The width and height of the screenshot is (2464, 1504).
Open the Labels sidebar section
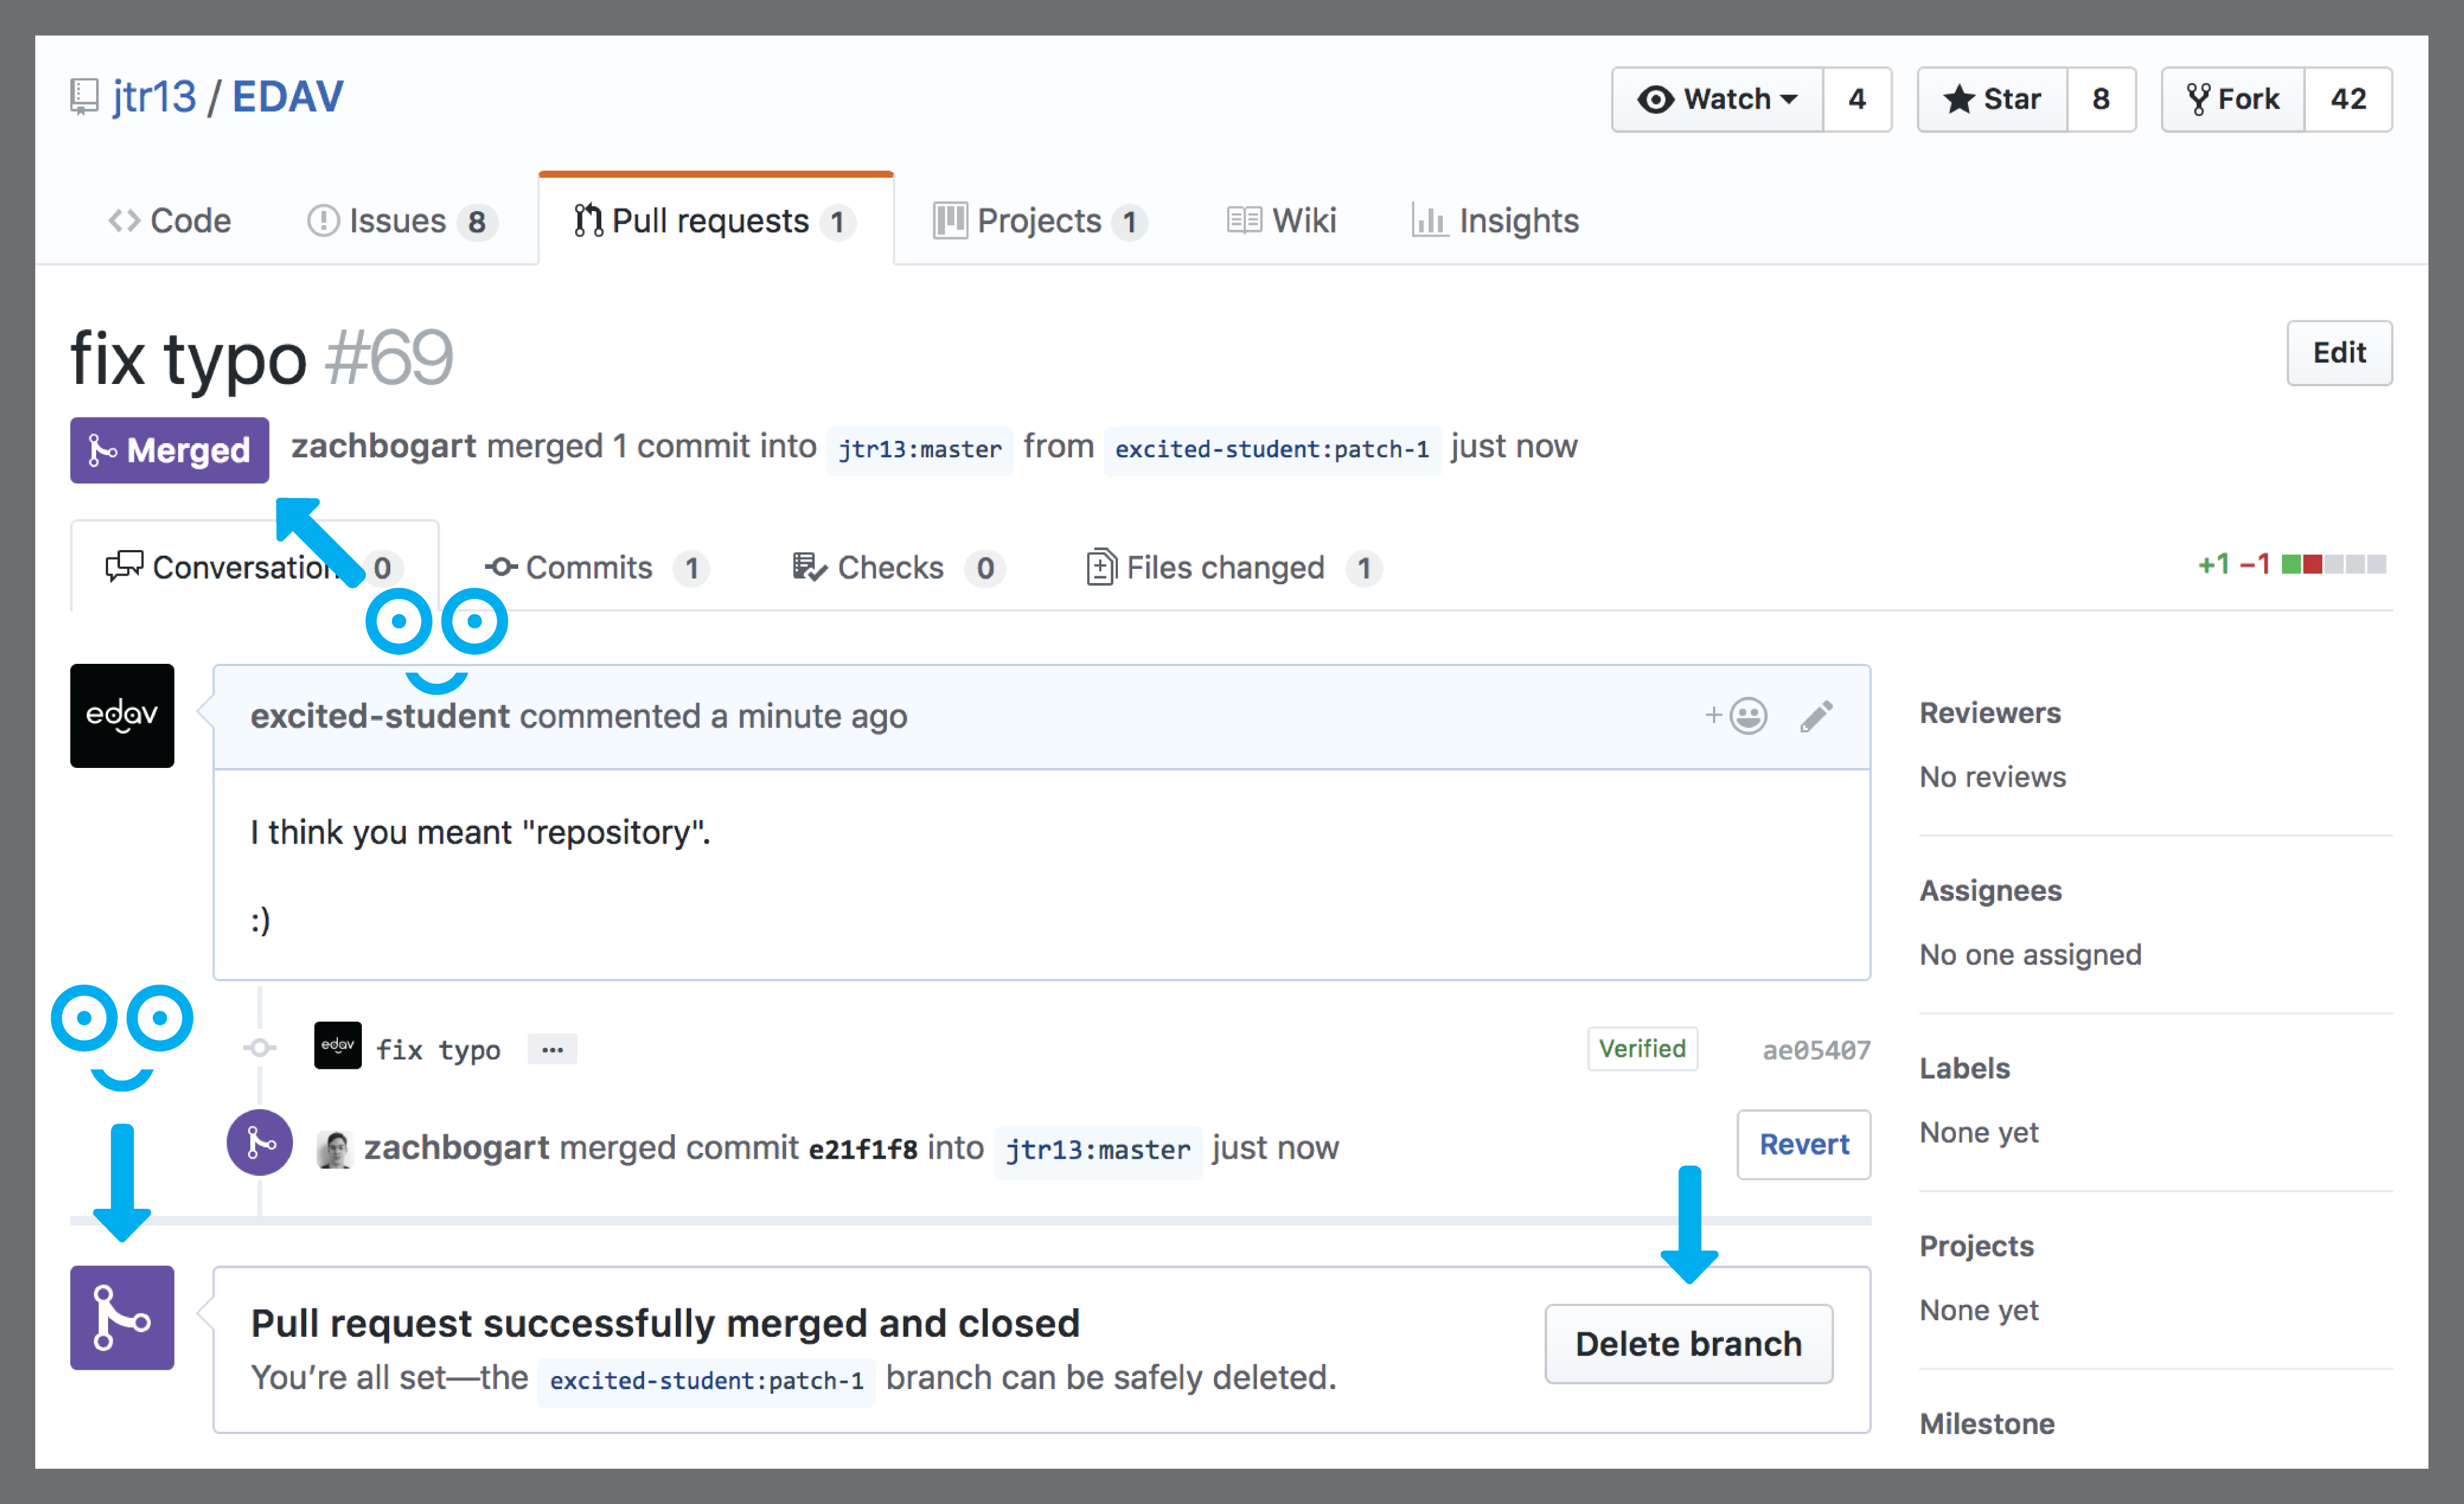tap(1964, 1069)
